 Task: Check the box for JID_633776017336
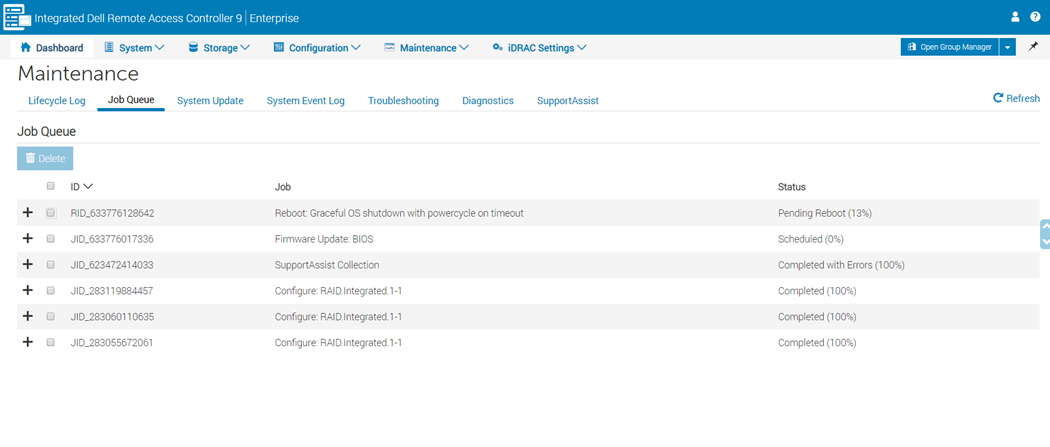[x=50, y=238]
